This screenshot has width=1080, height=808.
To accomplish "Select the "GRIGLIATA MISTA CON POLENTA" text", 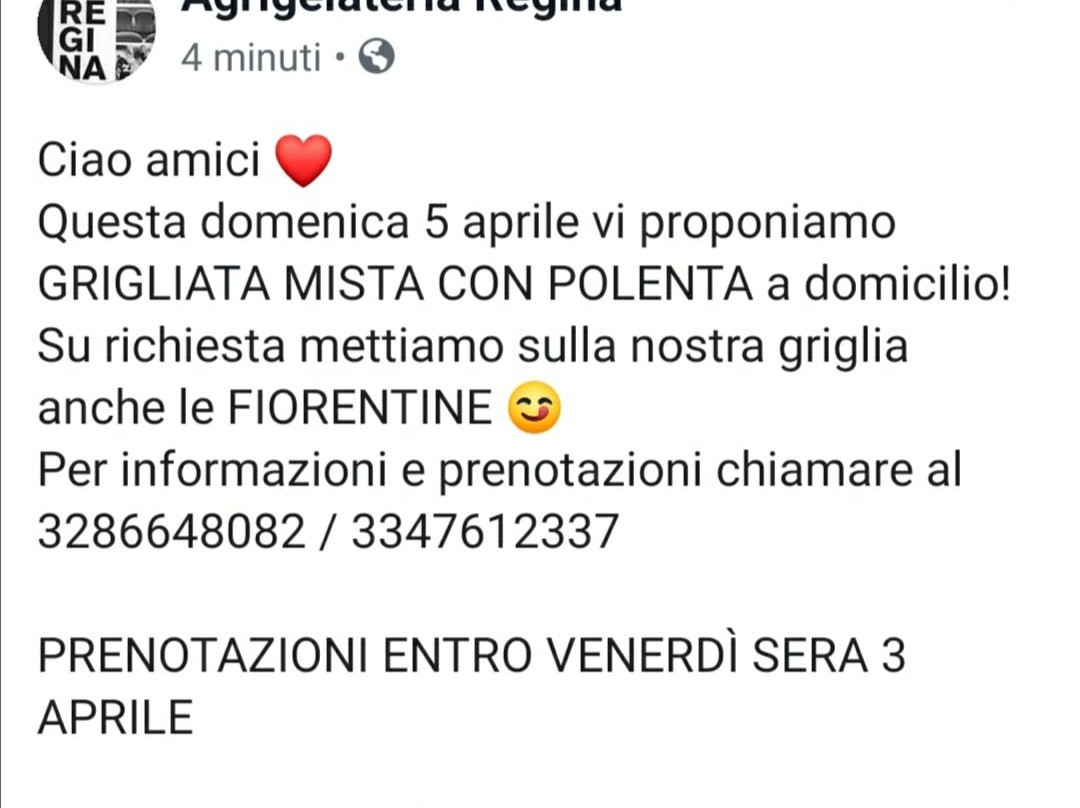I will click(395, 284).
